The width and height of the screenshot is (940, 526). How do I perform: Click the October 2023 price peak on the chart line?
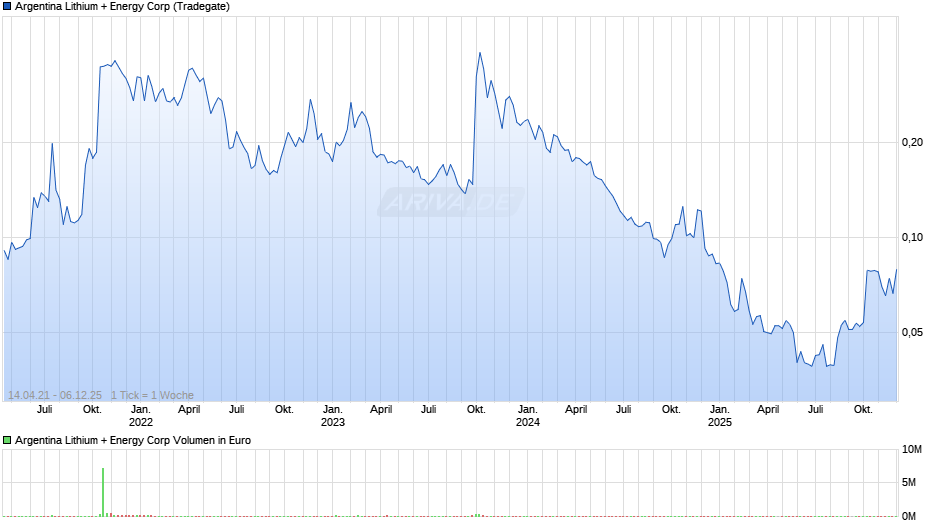(x=480, y=53)
